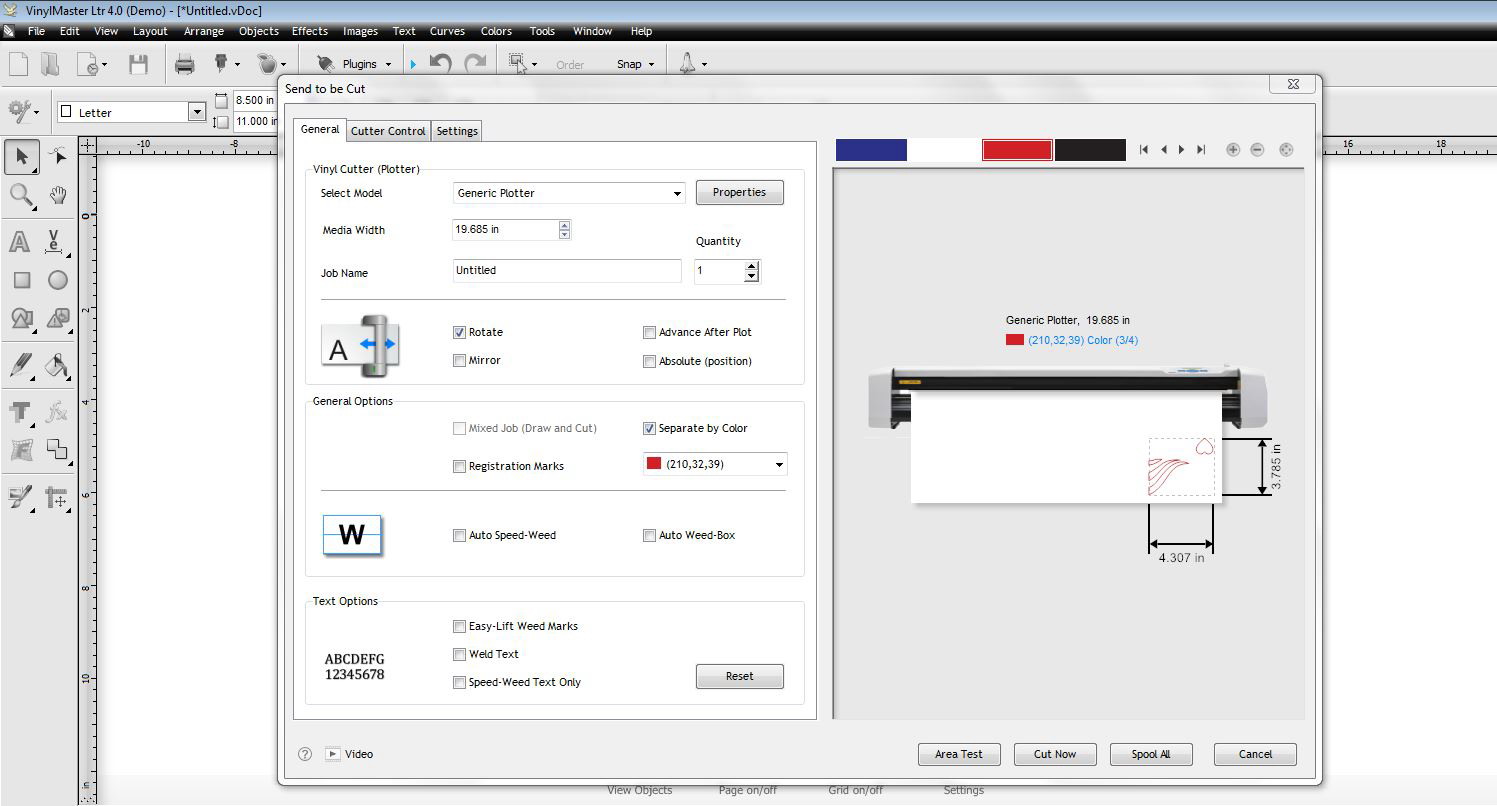Open the Effects menu

[x=310, y=31]
